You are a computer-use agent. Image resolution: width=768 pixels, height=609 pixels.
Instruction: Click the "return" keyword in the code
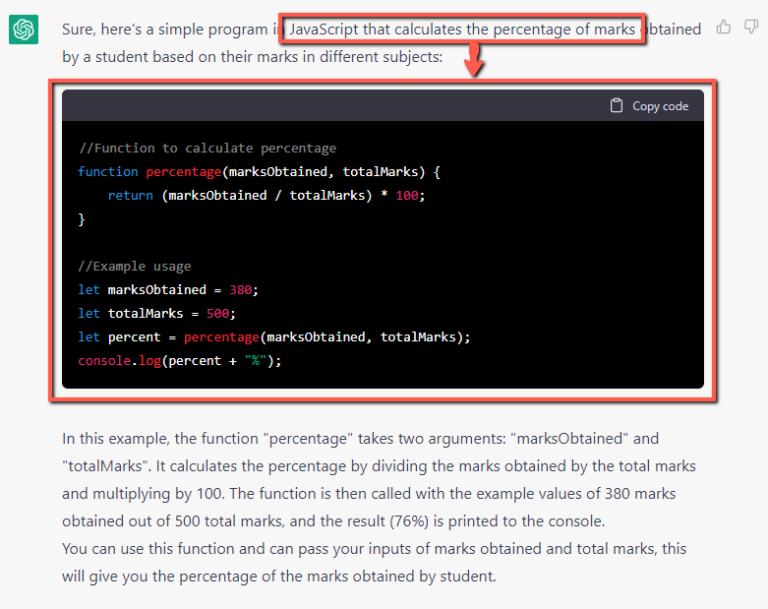pyautogui.click(x=130, y=196)
